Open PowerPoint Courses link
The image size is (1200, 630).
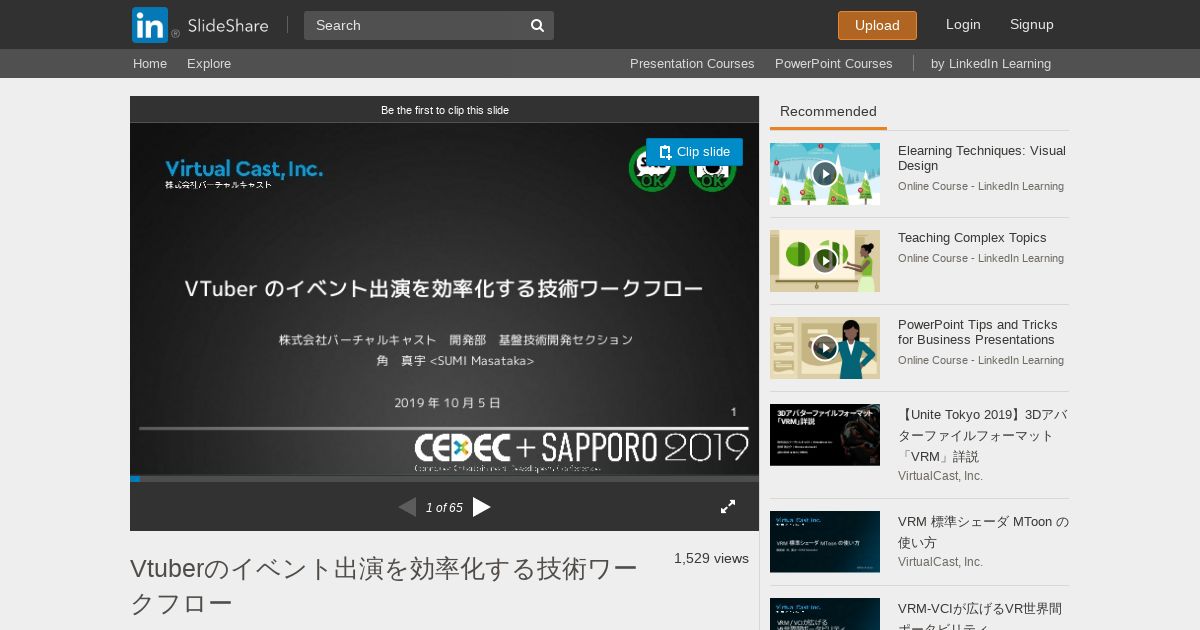click(x=834, y=63)
